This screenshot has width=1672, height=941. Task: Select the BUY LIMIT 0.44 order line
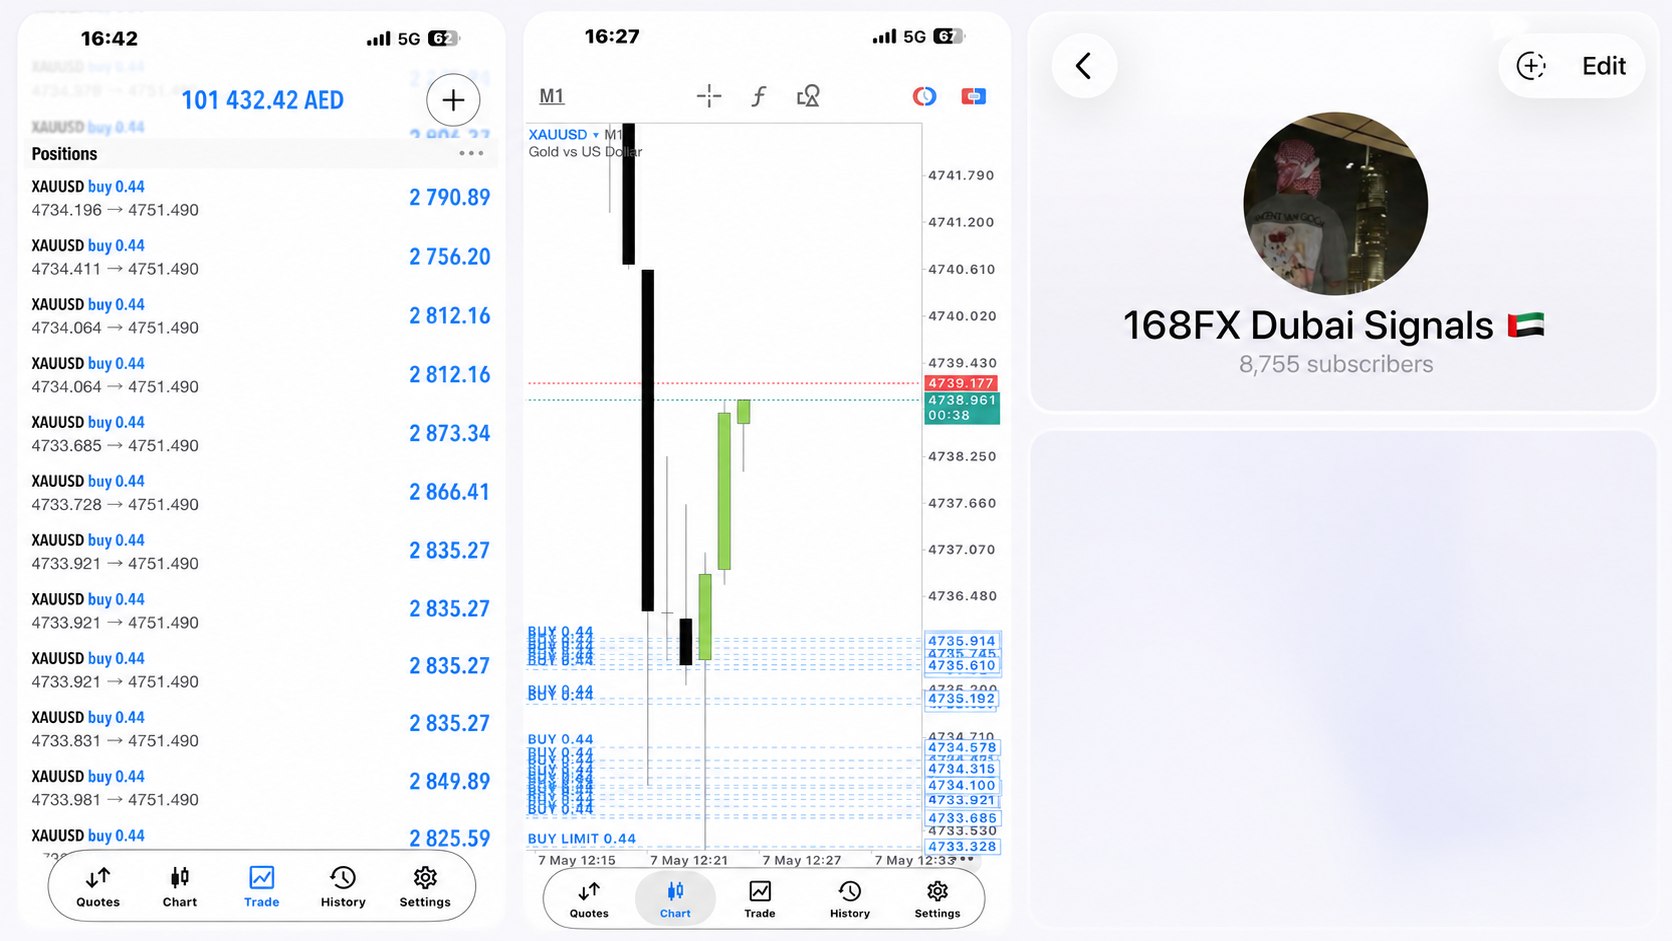(582, 839)
